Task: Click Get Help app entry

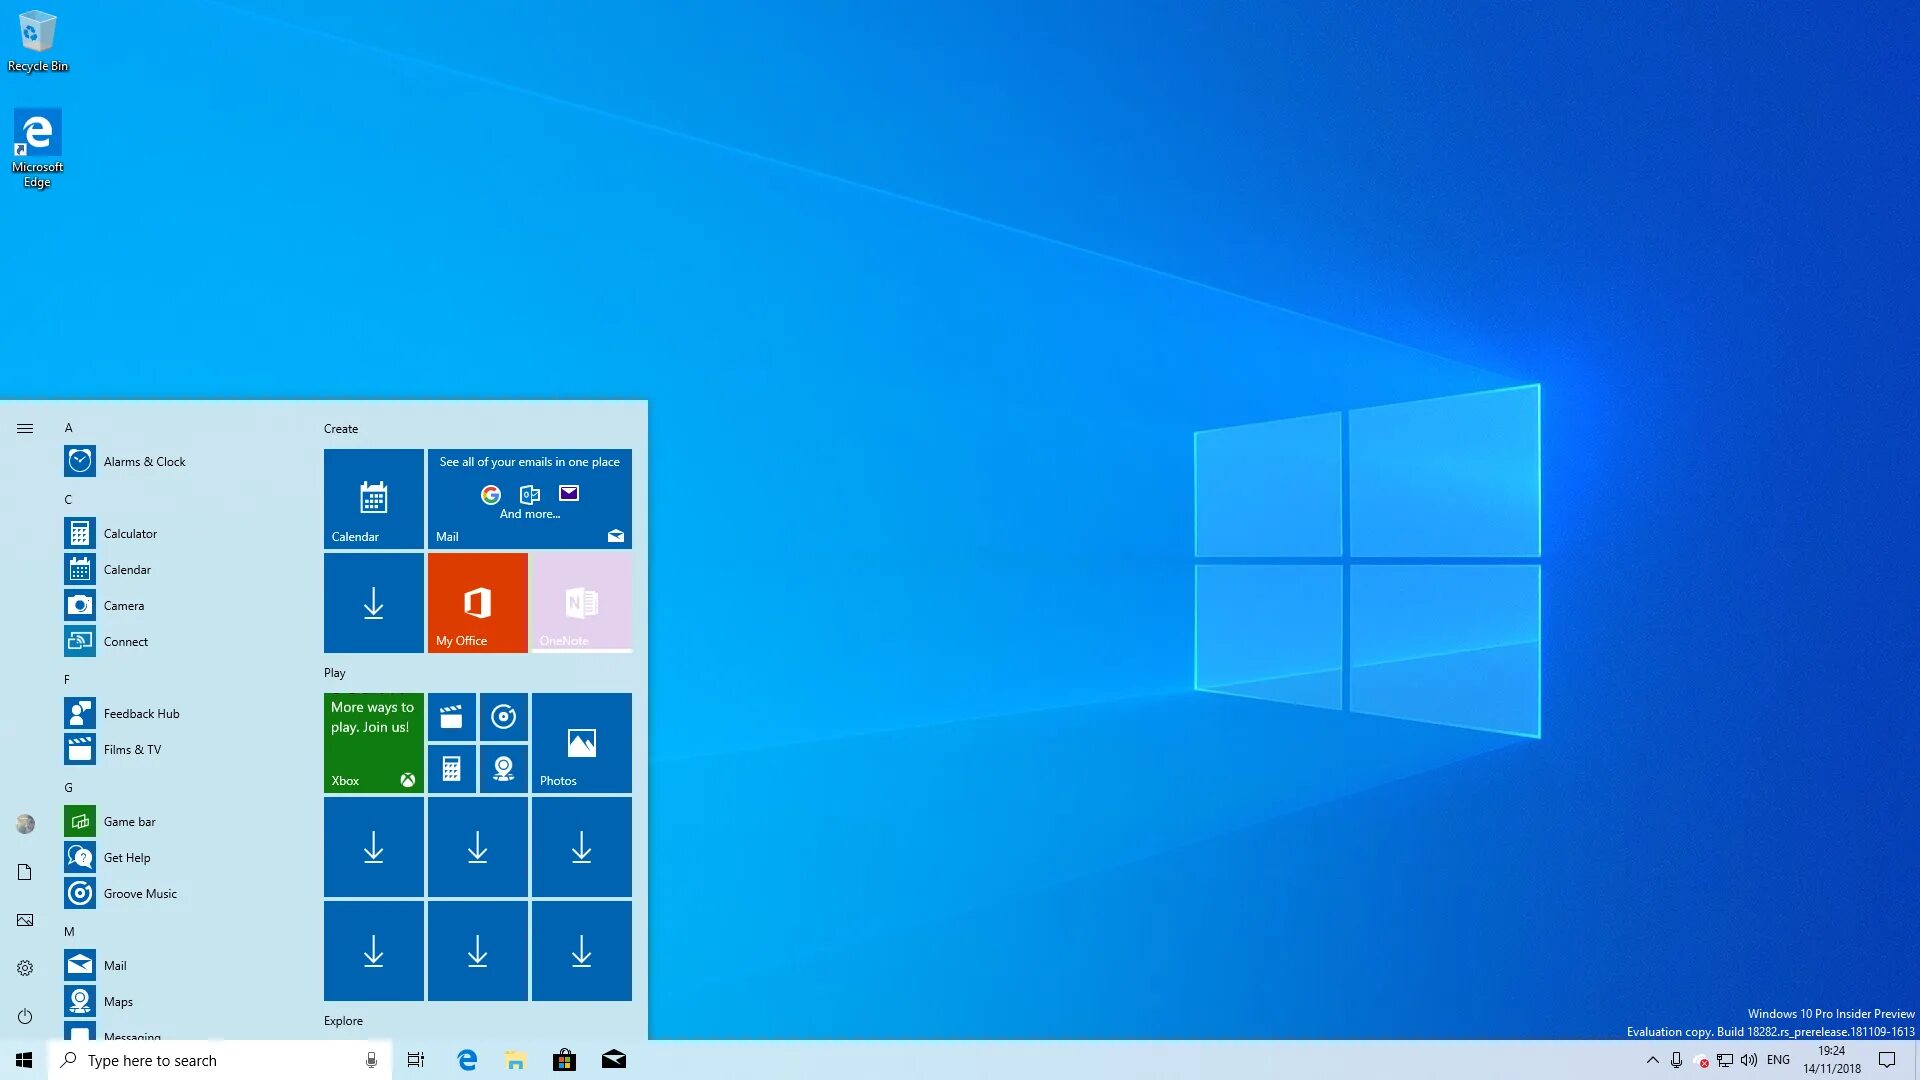Action: 127,857
